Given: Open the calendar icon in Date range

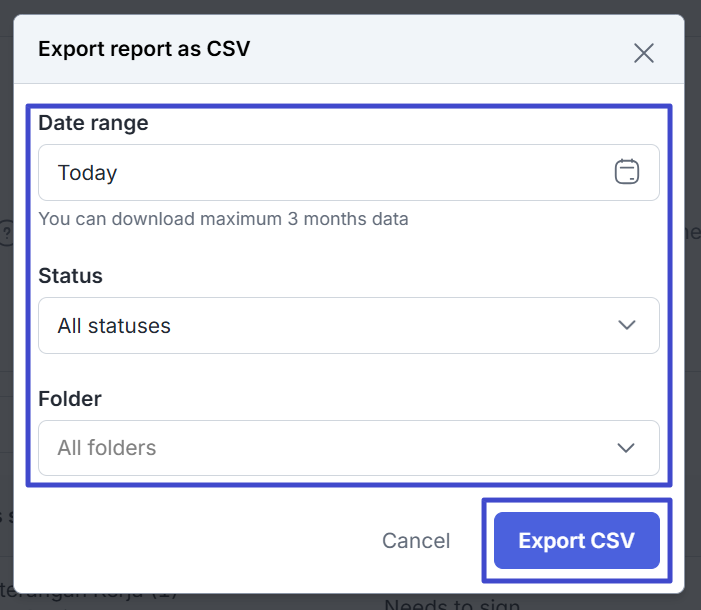Looking at the screenshot, I should (x=627, y=172).
